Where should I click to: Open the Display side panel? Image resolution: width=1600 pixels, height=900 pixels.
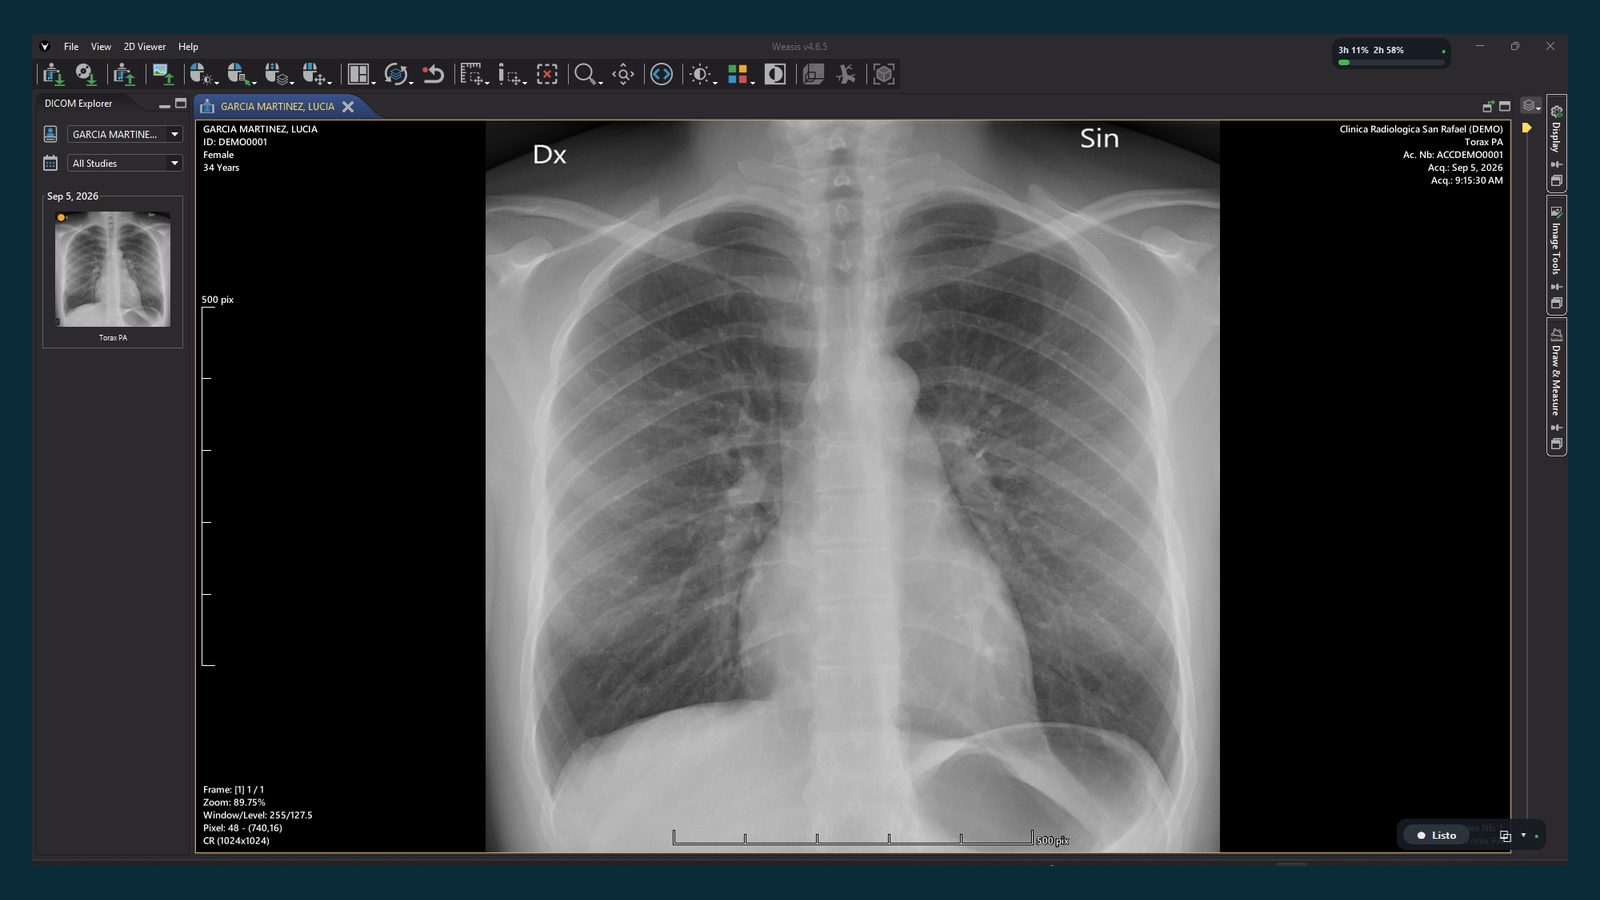pos(1556,143)
